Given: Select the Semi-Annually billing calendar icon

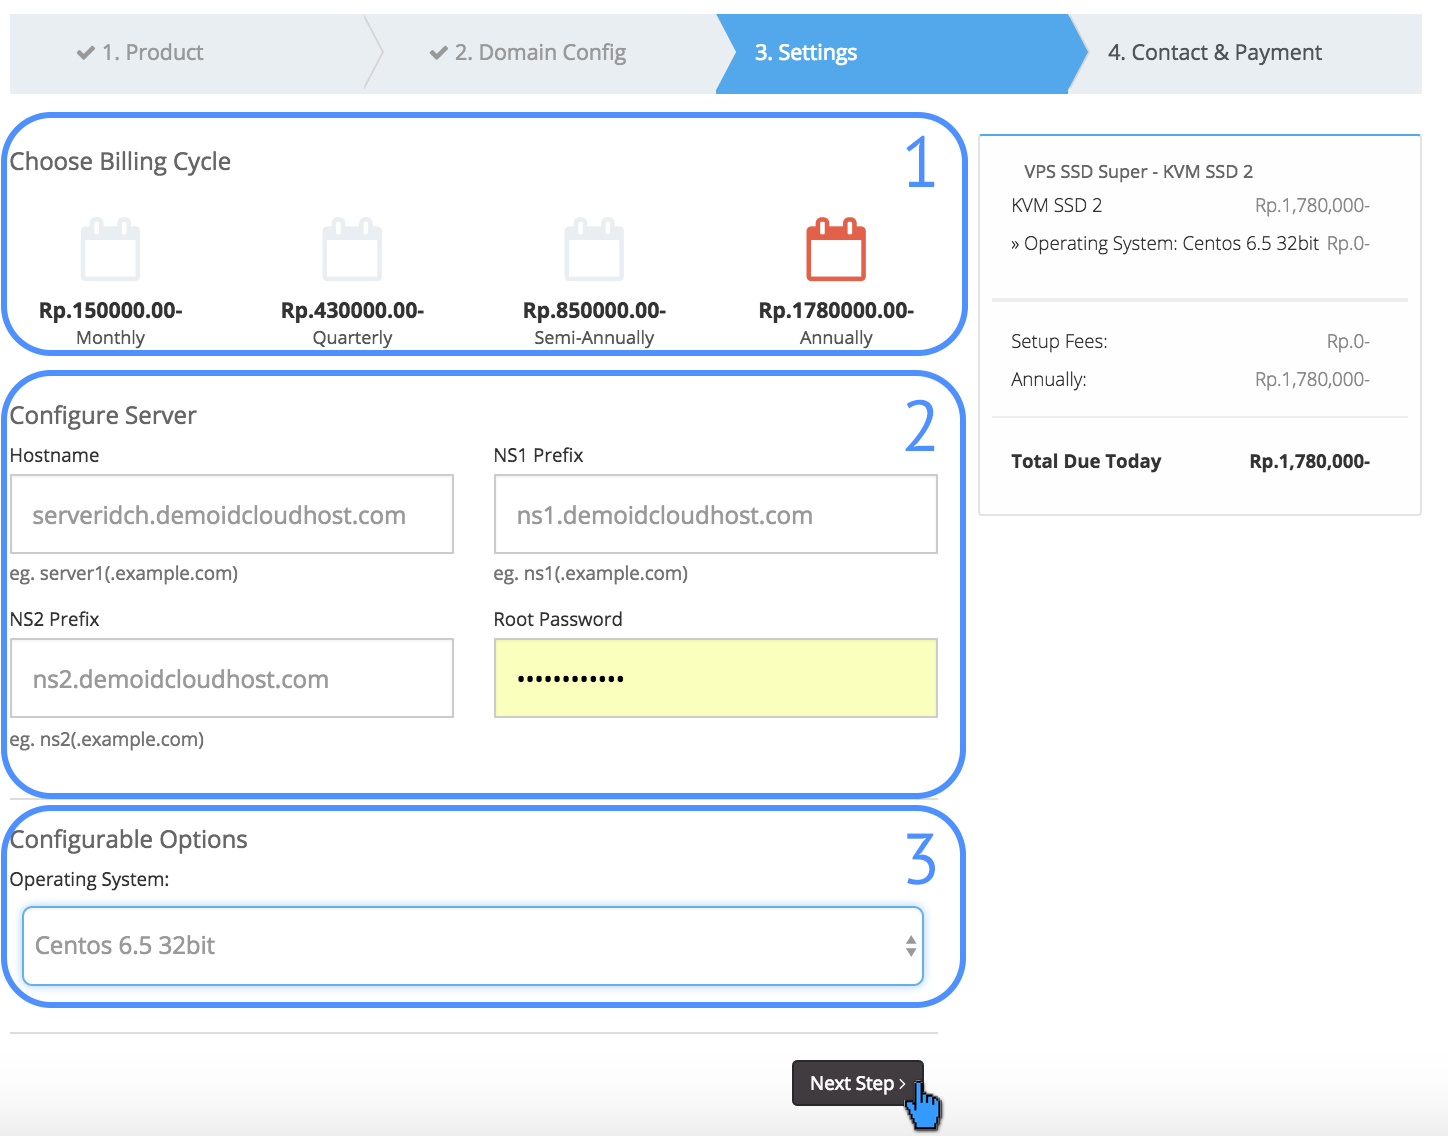Looking at the screenshot, I should pyautogui.click(x=594, y=249).
